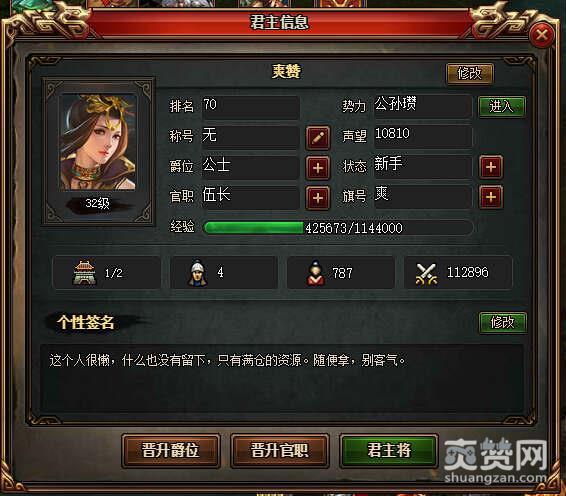Click the population figure icon showing 787
The width and height of the screenshot is (566, 496).
(x=315, y=273)
